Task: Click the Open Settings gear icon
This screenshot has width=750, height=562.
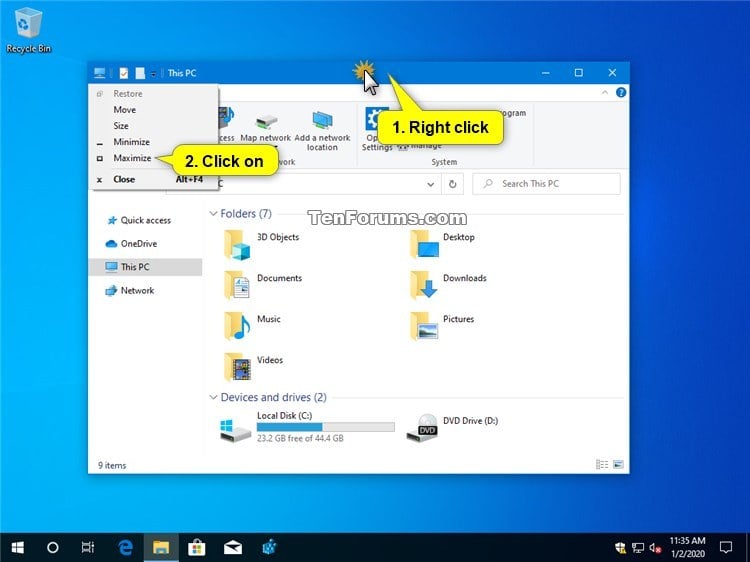Action: pos(372,118)
